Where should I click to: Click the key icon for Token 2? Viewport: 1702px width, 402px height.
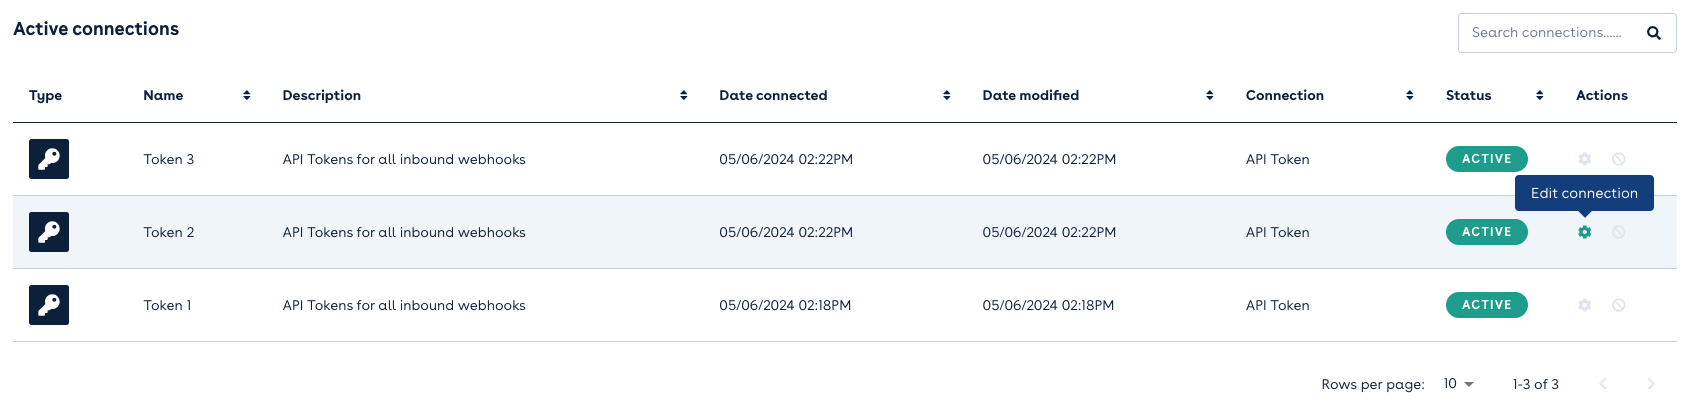click(x=49, y=232)
